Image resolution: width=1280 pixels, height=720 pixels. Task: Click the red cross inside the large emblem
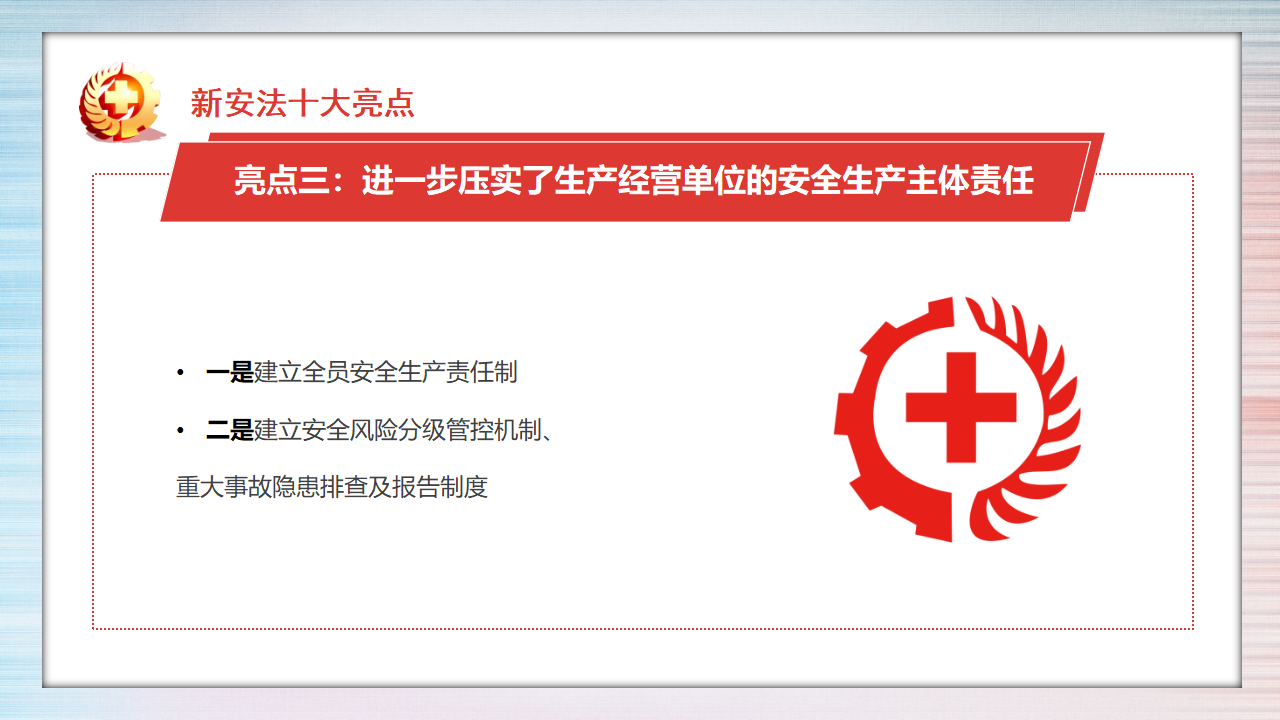[961, 406]
